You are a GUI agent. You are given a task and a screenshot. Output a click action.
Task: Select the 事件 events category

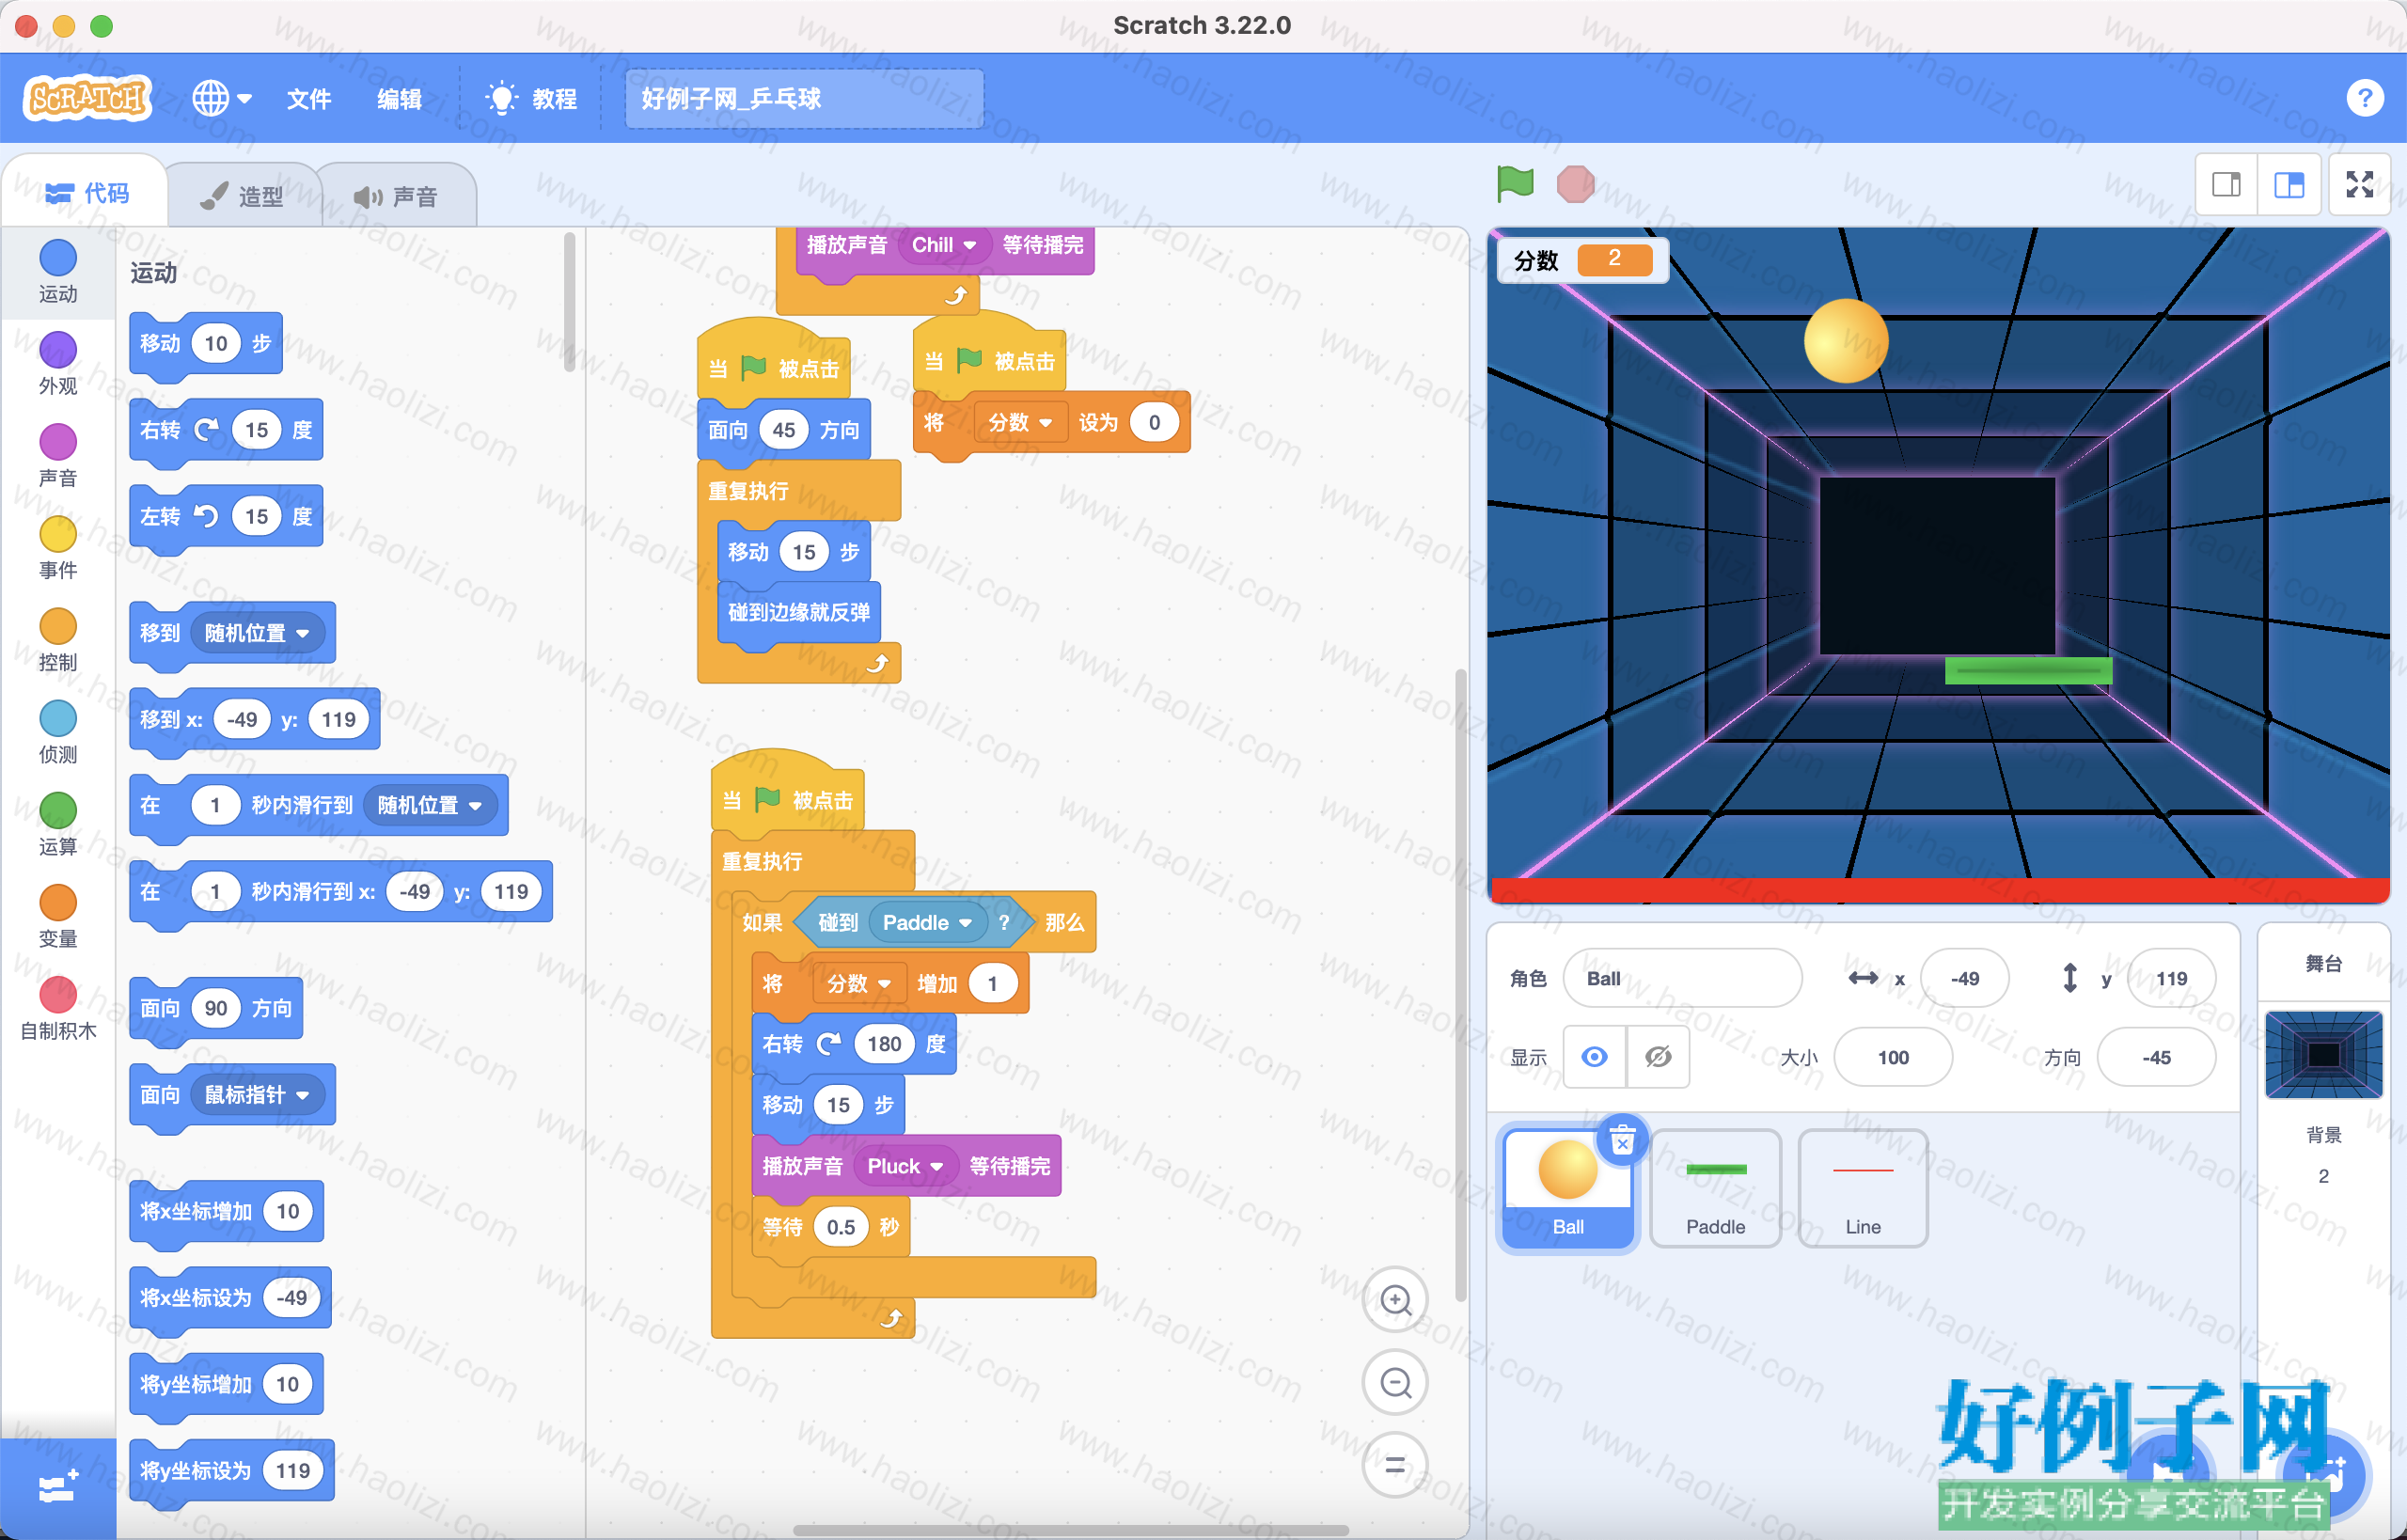58,548
